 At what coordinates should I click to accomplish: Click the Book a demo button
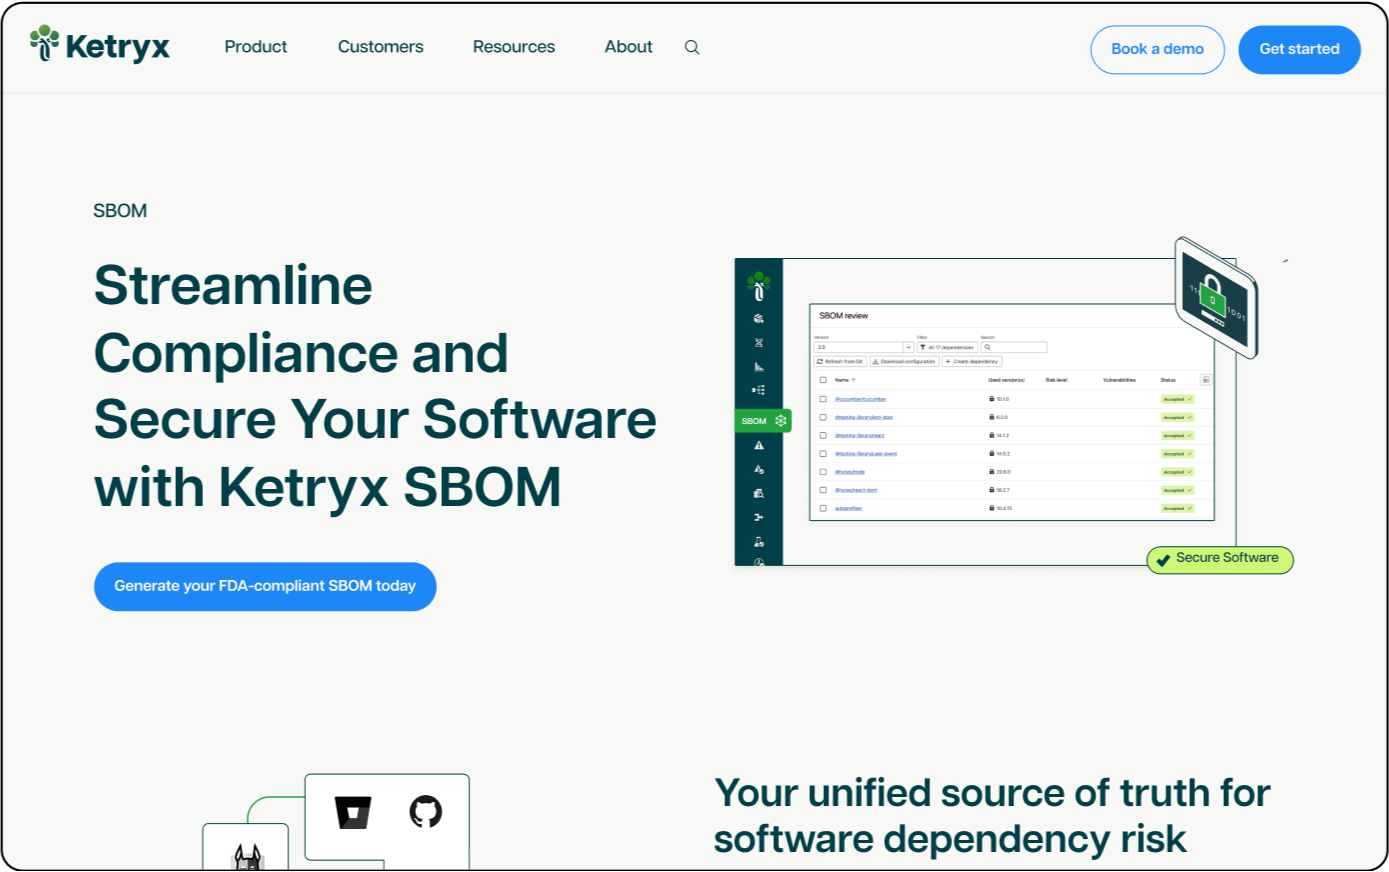click(1157, 49)
